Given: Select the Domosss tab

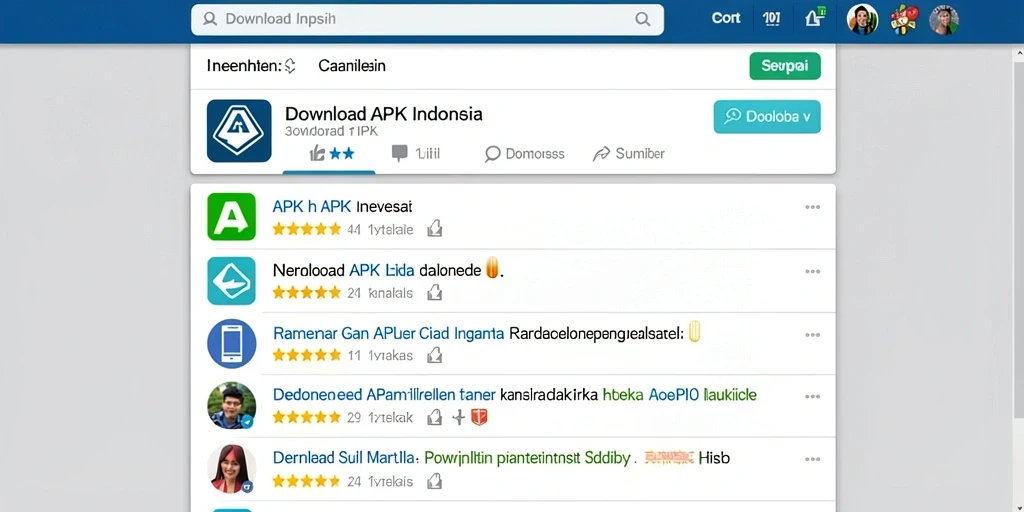Looking at the screenshot, I should (x=524, y=154).
